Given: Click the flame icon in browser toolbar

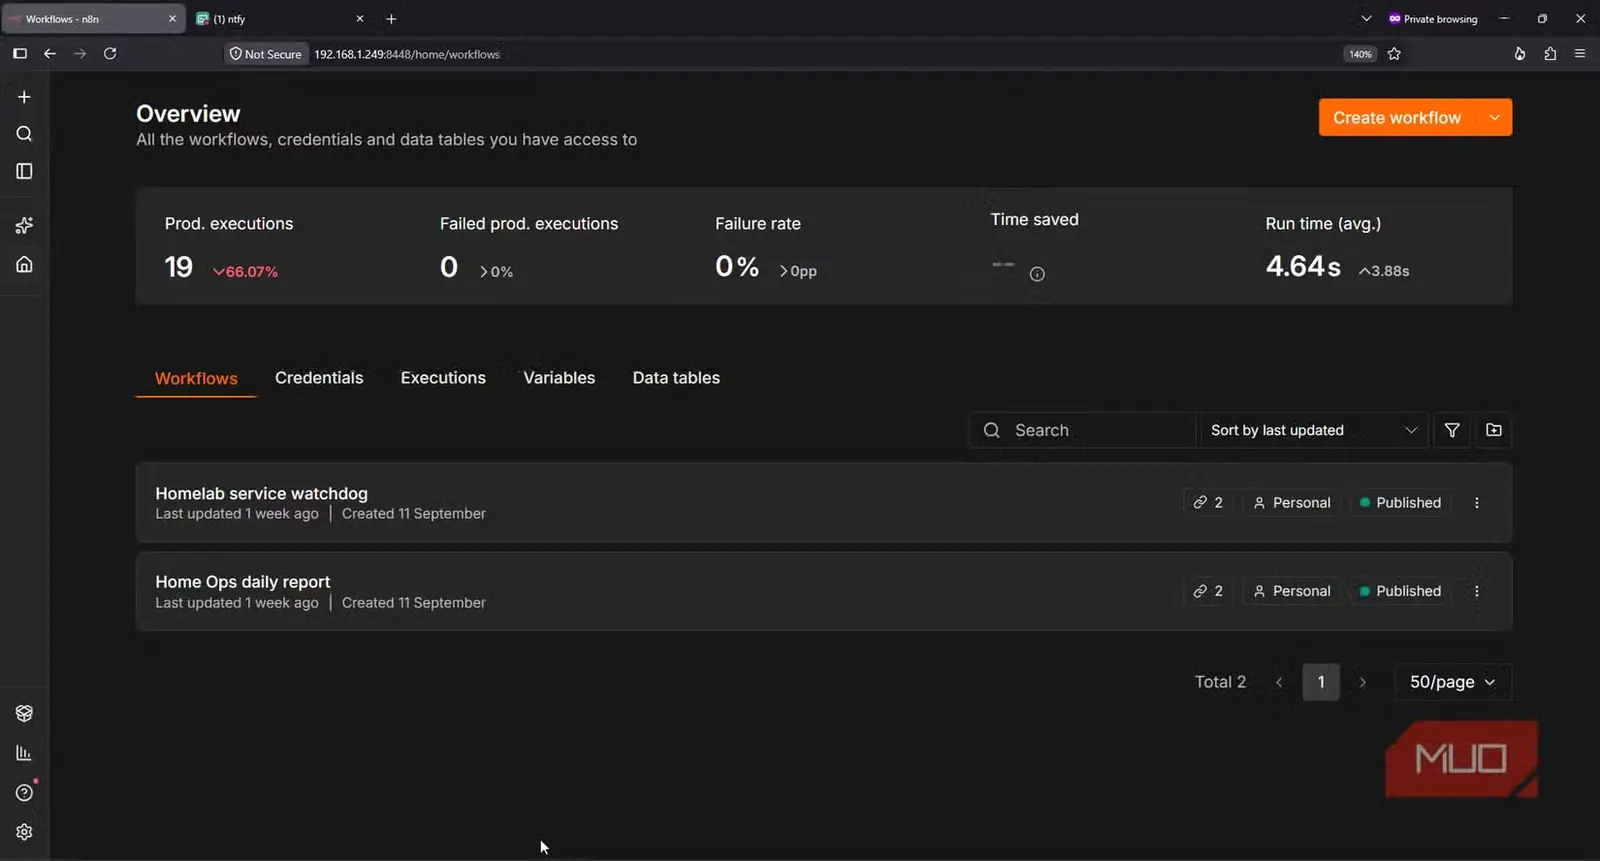Looking at the screenshot, I should [1520, 54].
